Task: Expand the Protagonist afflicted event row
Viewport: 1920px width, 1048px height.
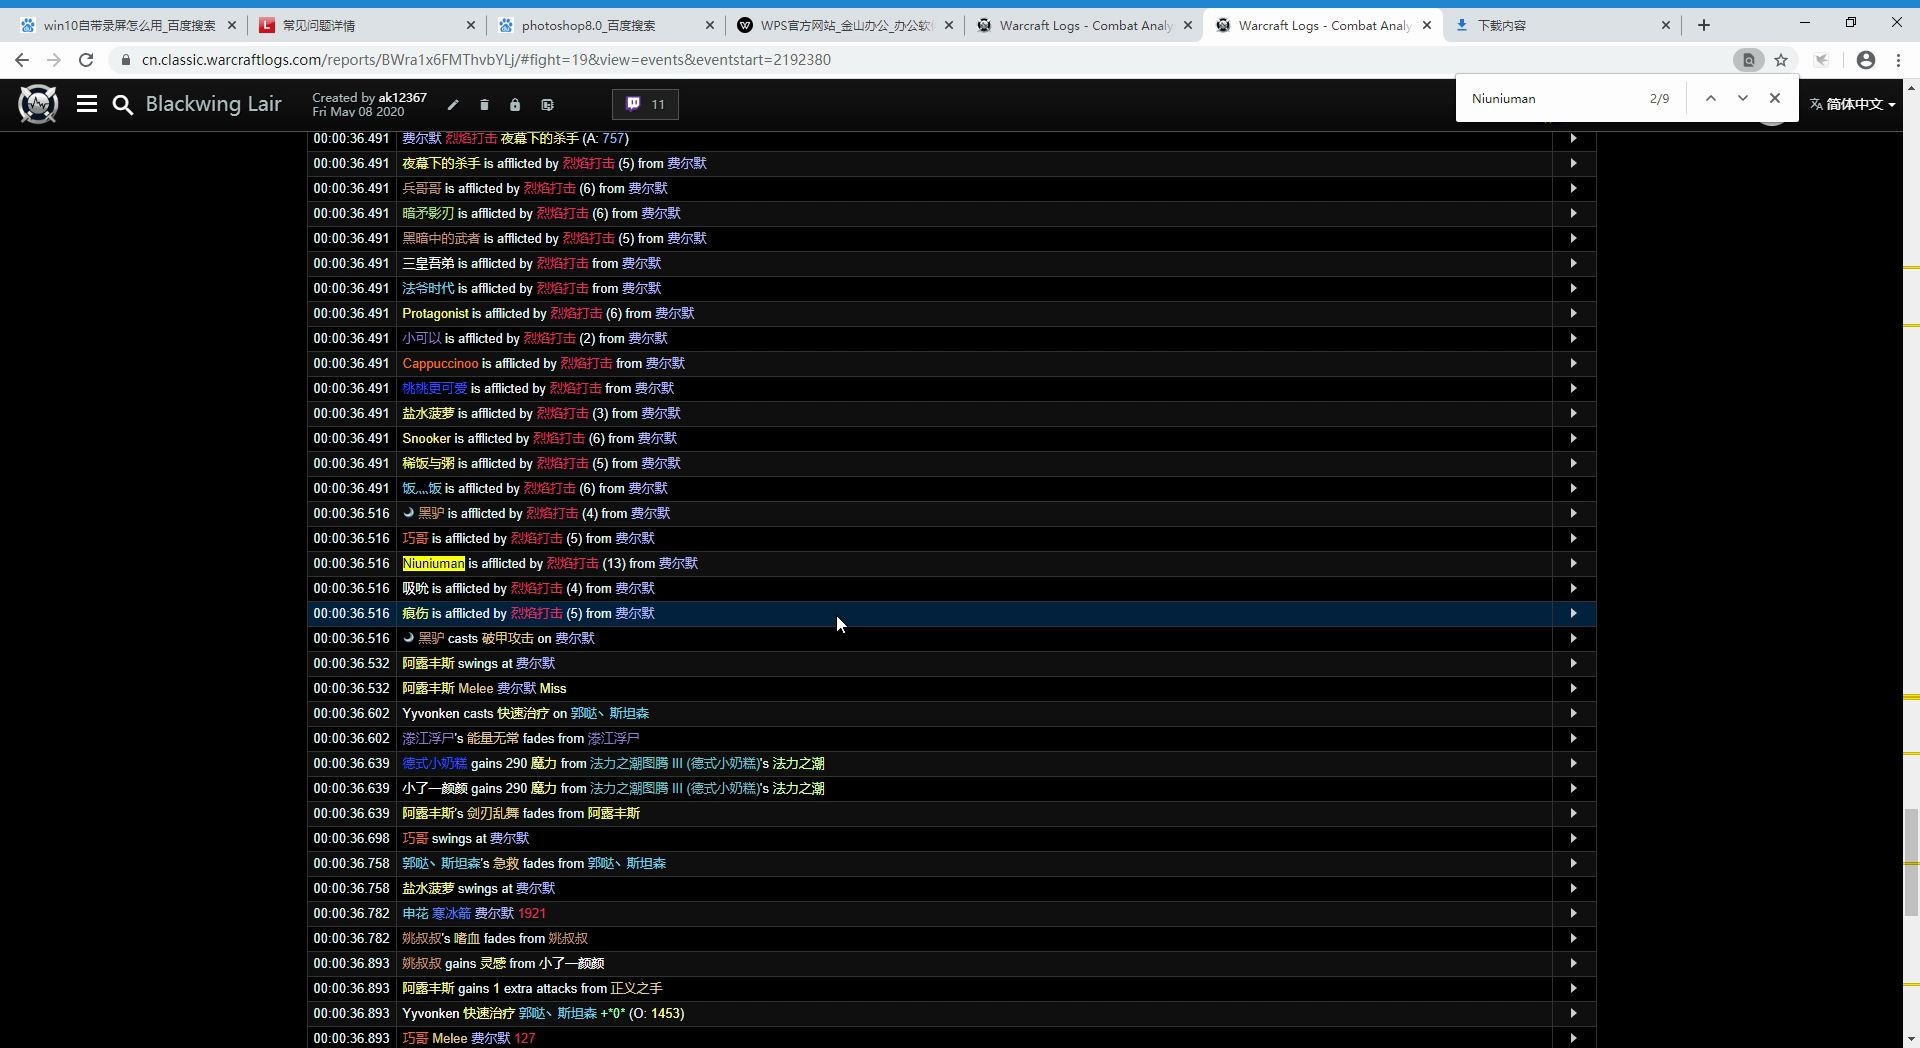Action: click(1573, 313)
